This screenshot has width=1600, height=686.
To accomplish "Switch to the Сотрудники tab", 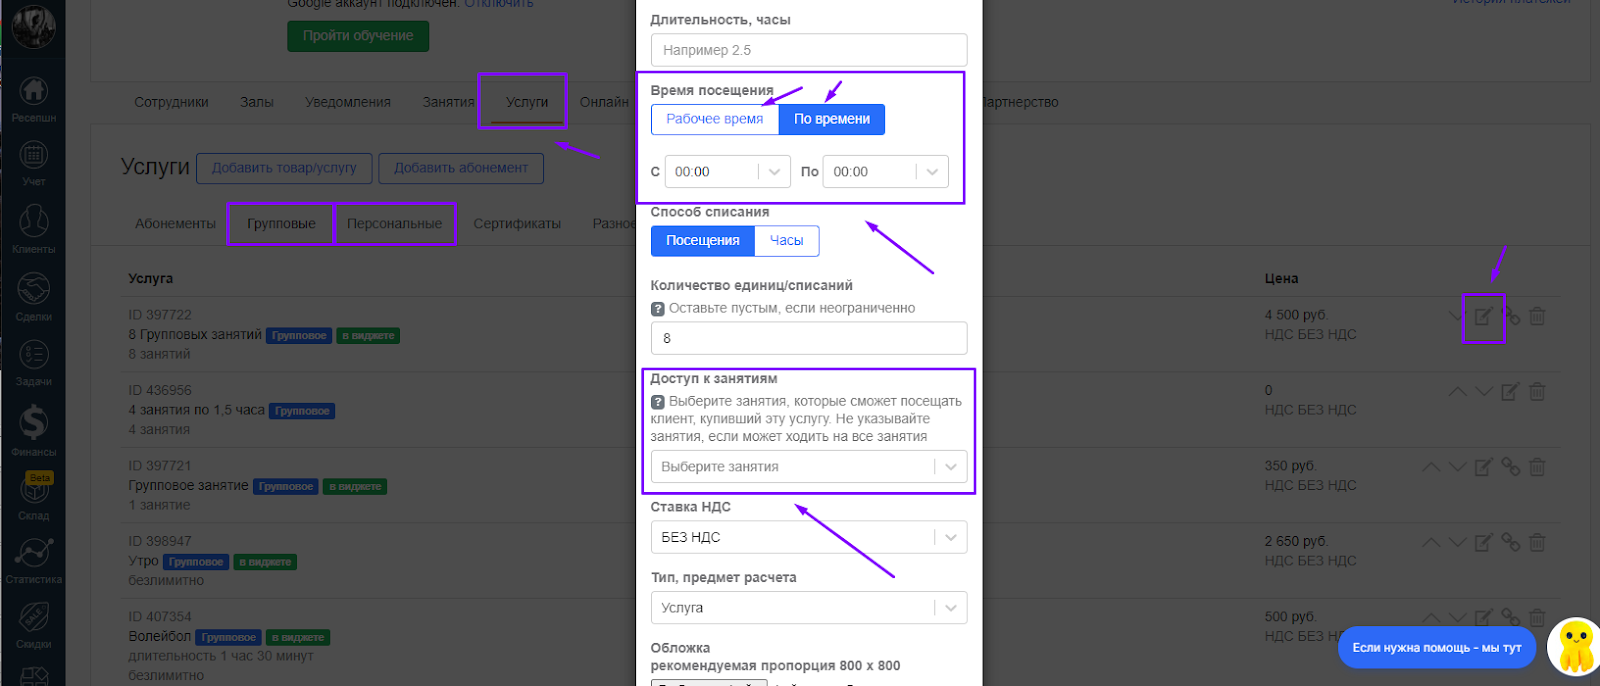I will pyautogui.click(x=171, y=102).
